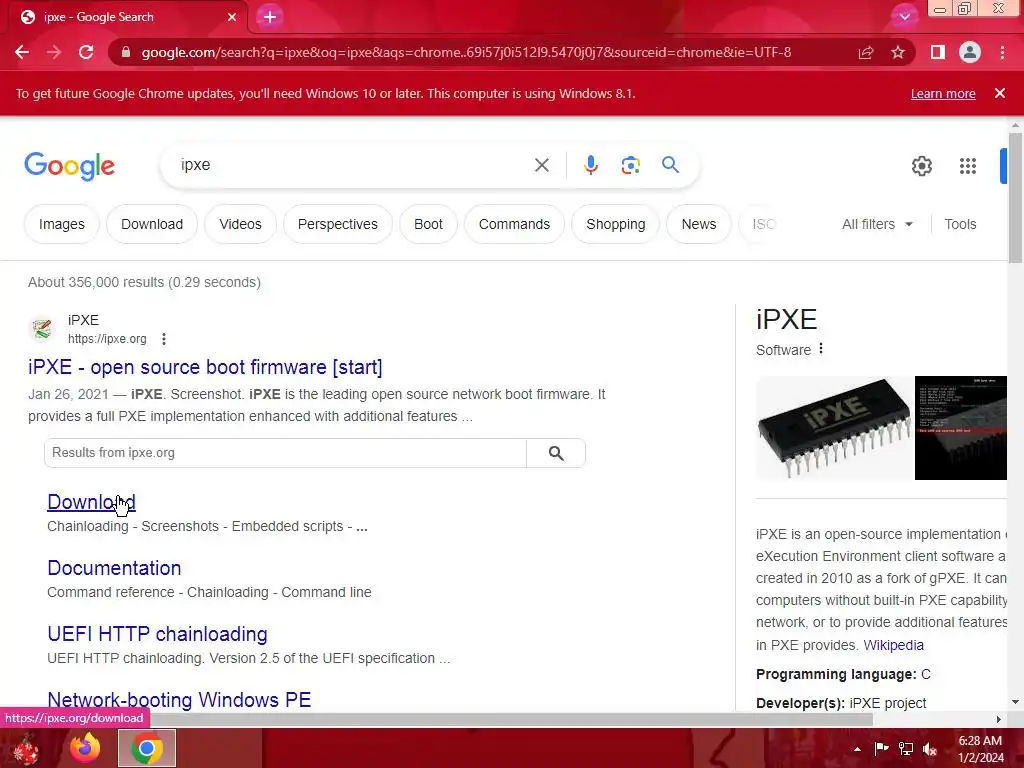Go to Google homepage via logo
Image resolution: width=1024 pixels, height=768 pixels.
tap(69, 166)
